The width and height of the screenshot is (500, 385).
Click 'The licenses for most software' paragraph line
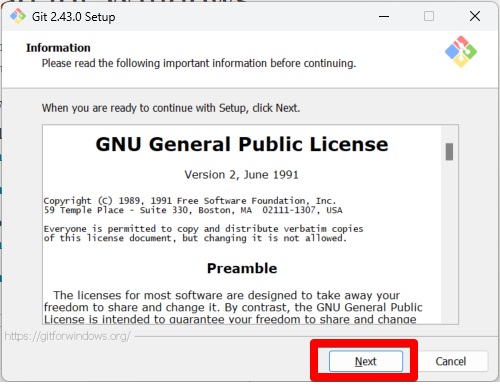pyautogui.click(x=227, y=295)
